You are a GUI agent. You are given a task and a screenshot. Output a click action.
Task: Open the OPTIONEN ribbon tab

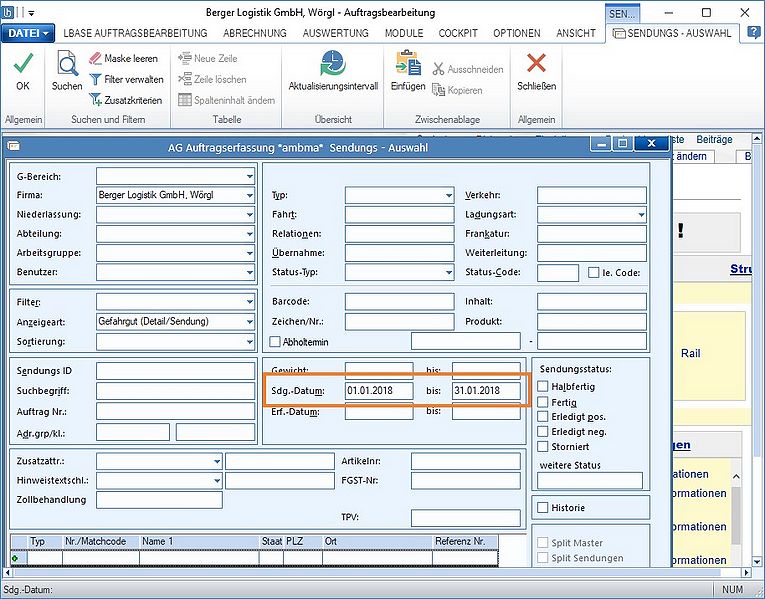click(517, 33)
